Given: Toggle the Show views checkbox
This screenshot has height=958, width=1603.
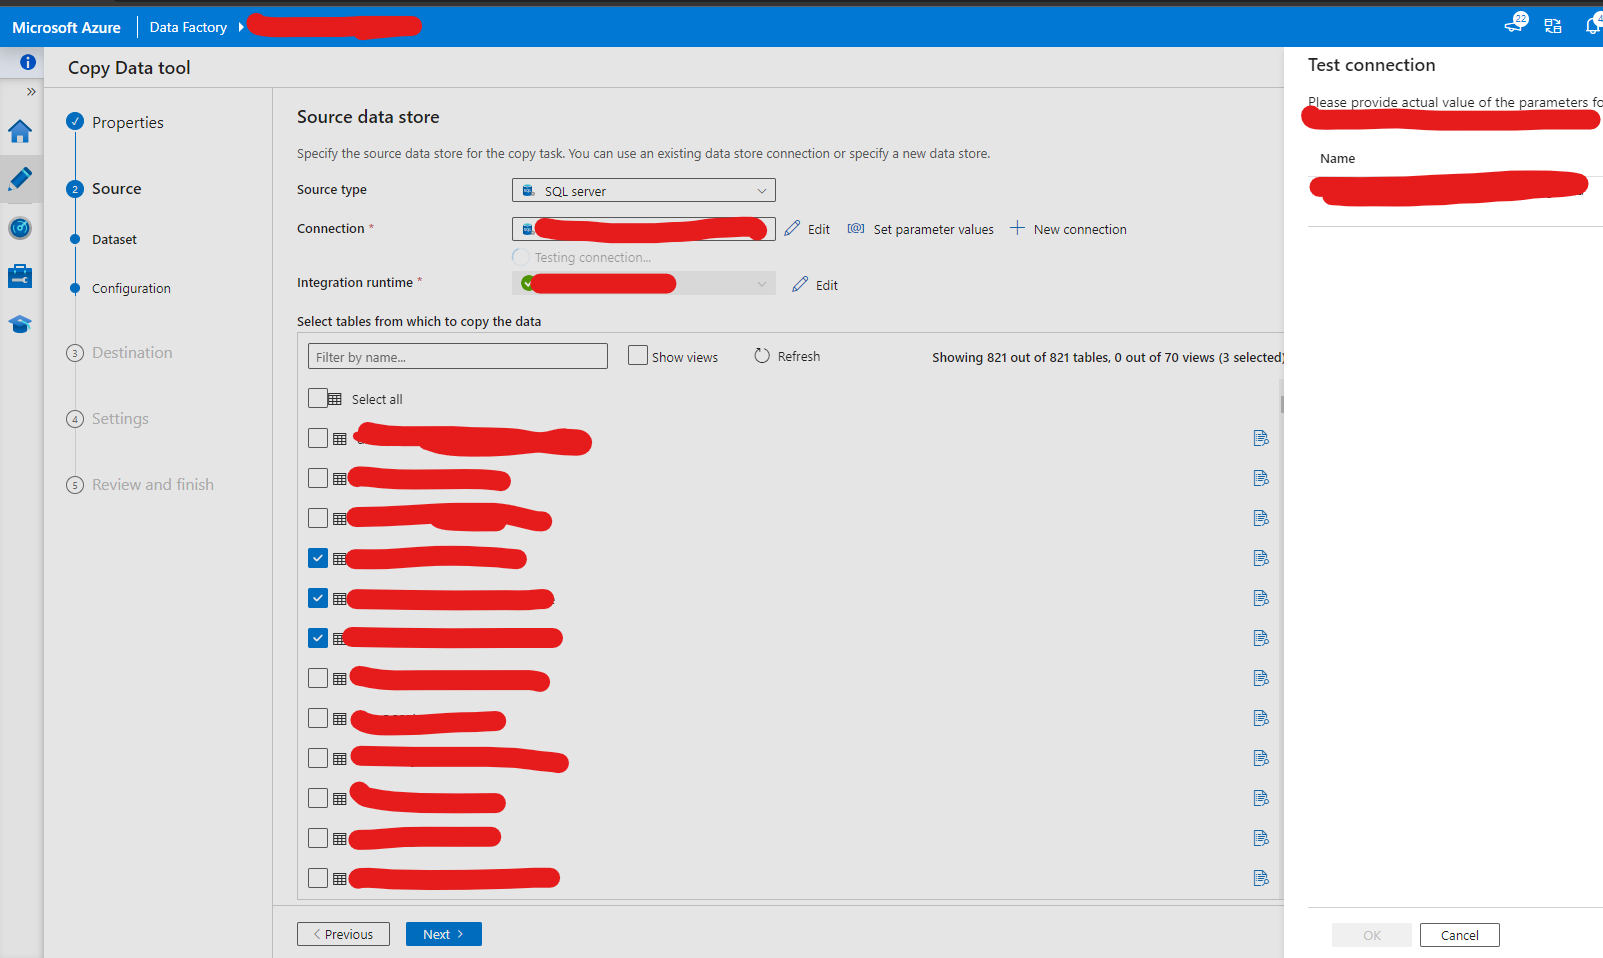Looking at the screenshot, I should [x=638, y=355].
